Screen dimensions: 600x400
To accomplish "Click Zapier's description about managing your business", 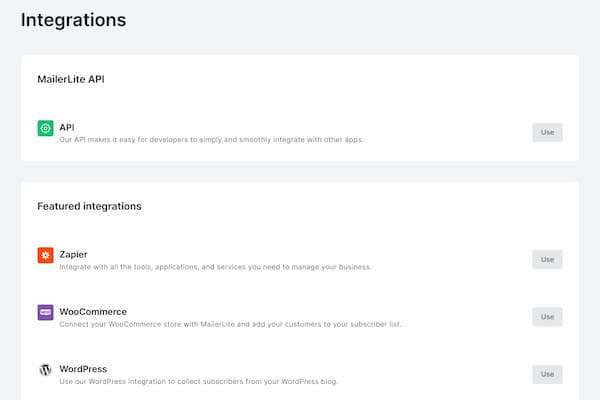I will click(215, 267).
